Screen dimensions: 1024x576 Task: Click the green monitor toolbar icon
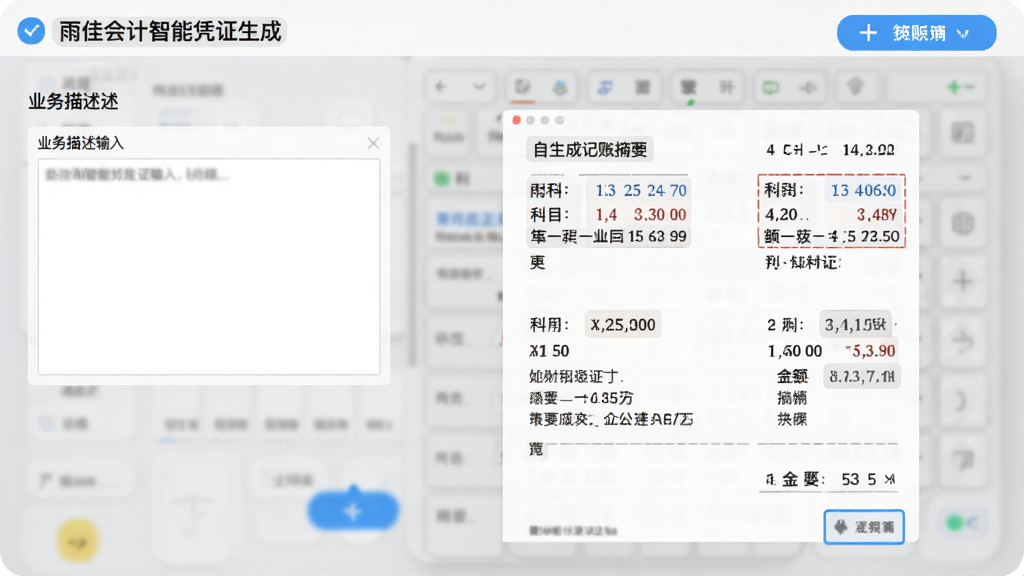pyautogui.click(x=771, y=87)
